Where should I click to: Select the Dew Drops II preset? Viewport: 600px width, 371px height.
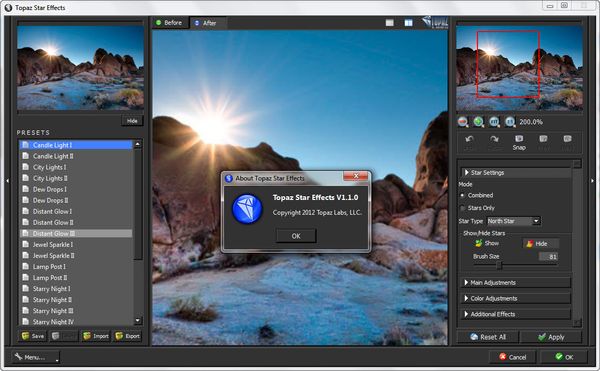click(x=76, y=200)
